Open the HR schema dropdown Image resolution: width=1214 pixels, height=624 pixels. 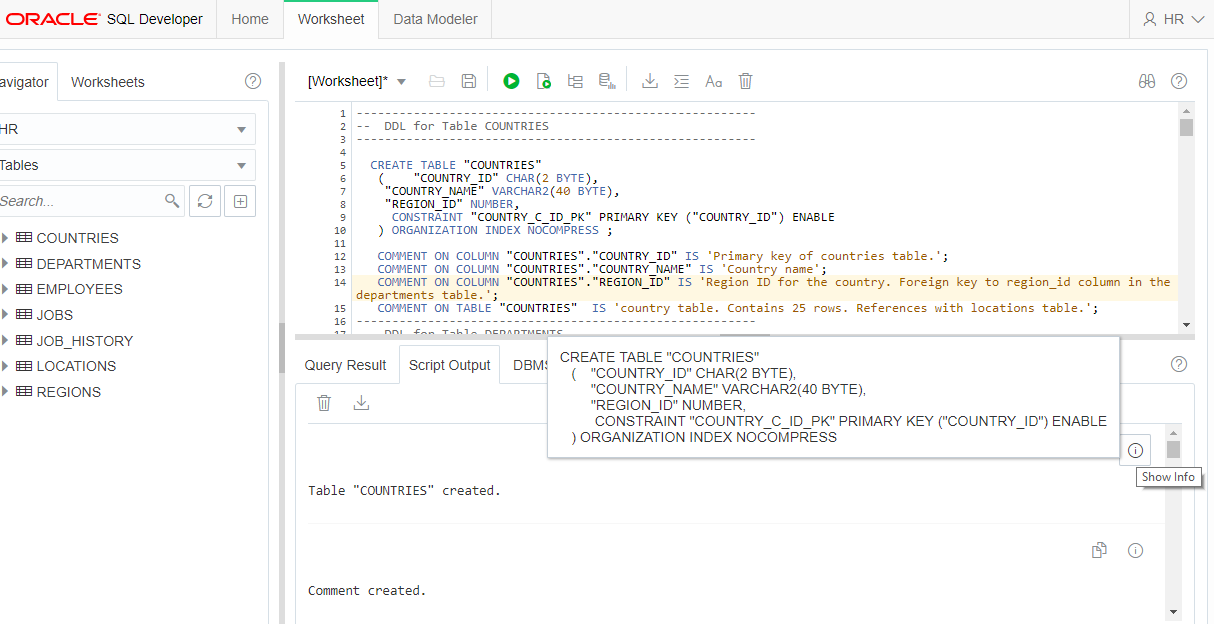tap(126, 129)
